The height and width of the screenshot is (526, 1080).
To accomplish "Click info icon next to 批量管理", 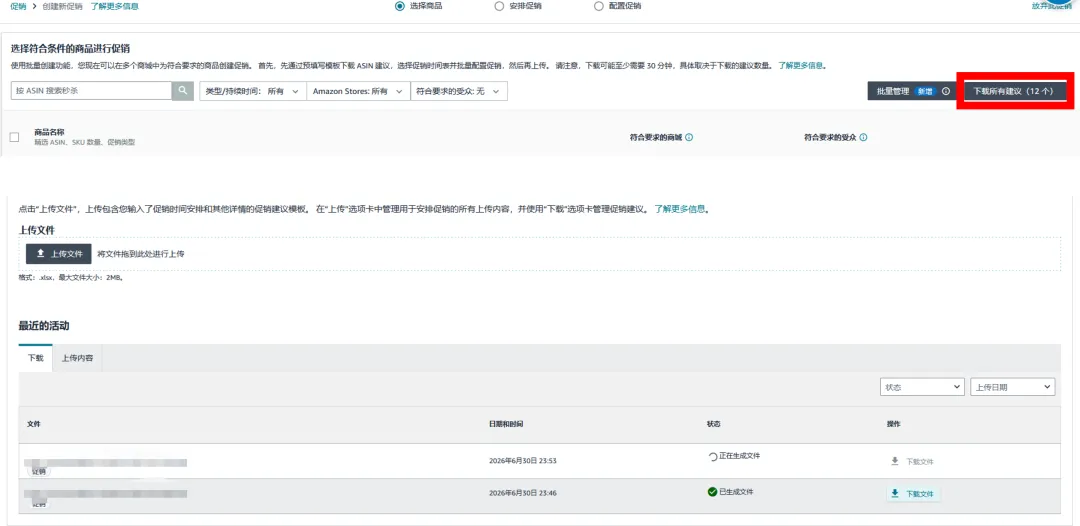I will 946,91.
